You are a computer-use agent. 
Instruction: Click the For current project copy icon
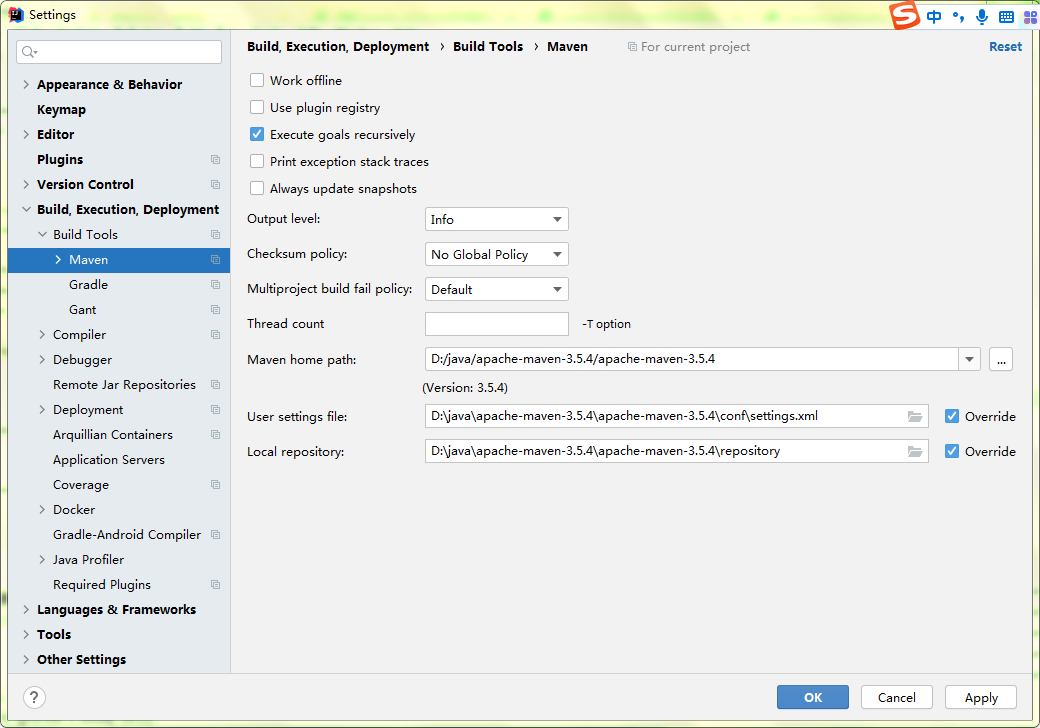[632, 47]
